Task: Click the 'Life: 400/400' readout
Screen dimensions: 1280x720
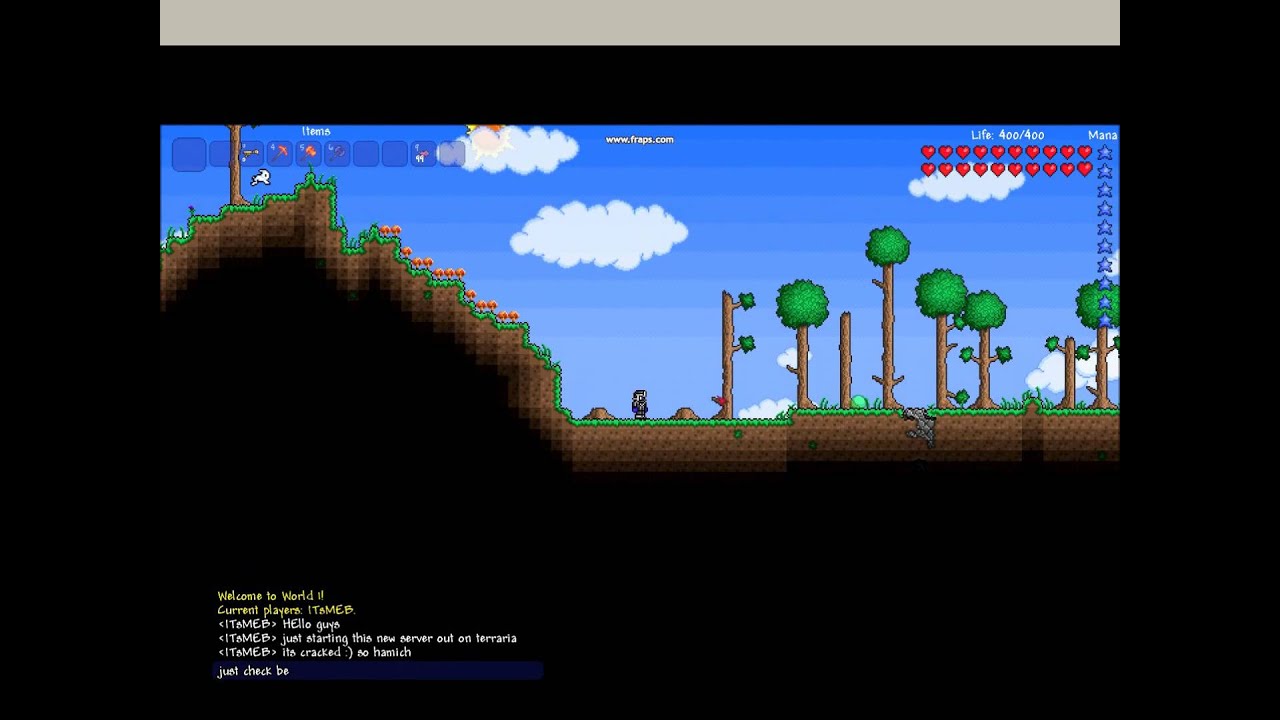Action: 1007,135
